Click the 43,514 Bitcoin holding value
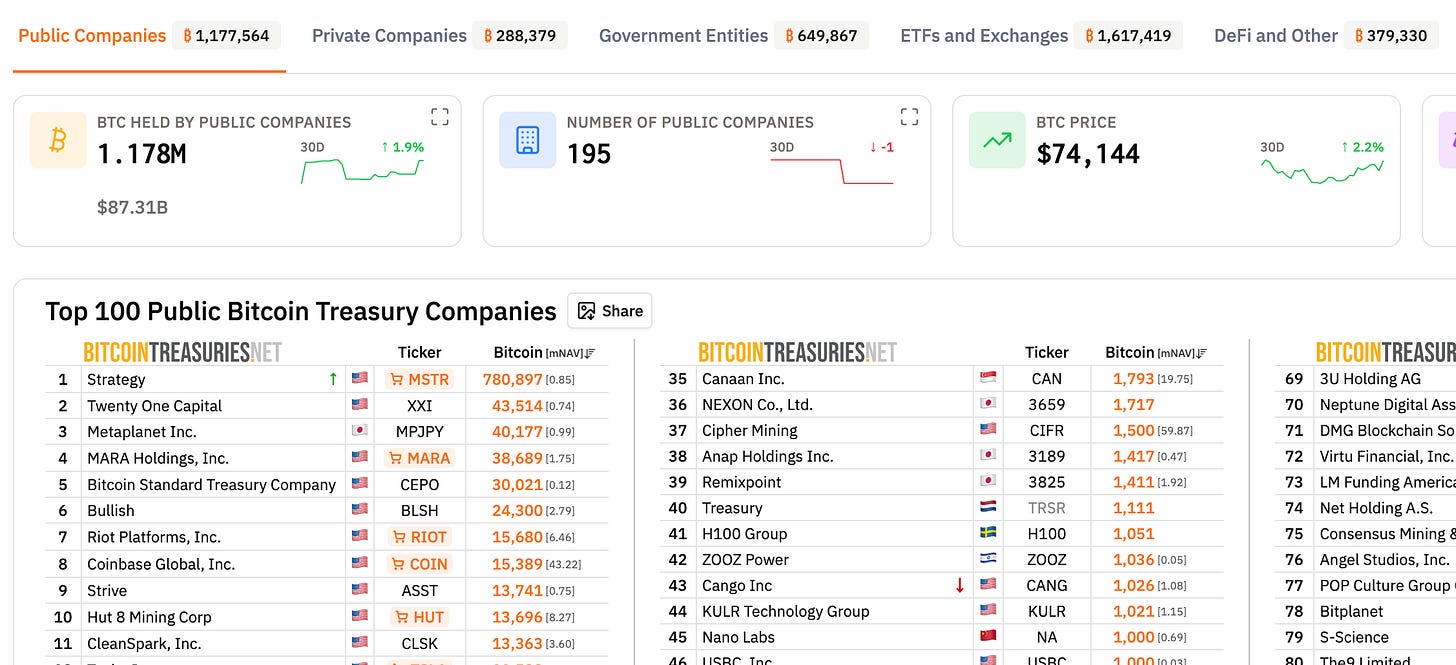 coord(517,406)
